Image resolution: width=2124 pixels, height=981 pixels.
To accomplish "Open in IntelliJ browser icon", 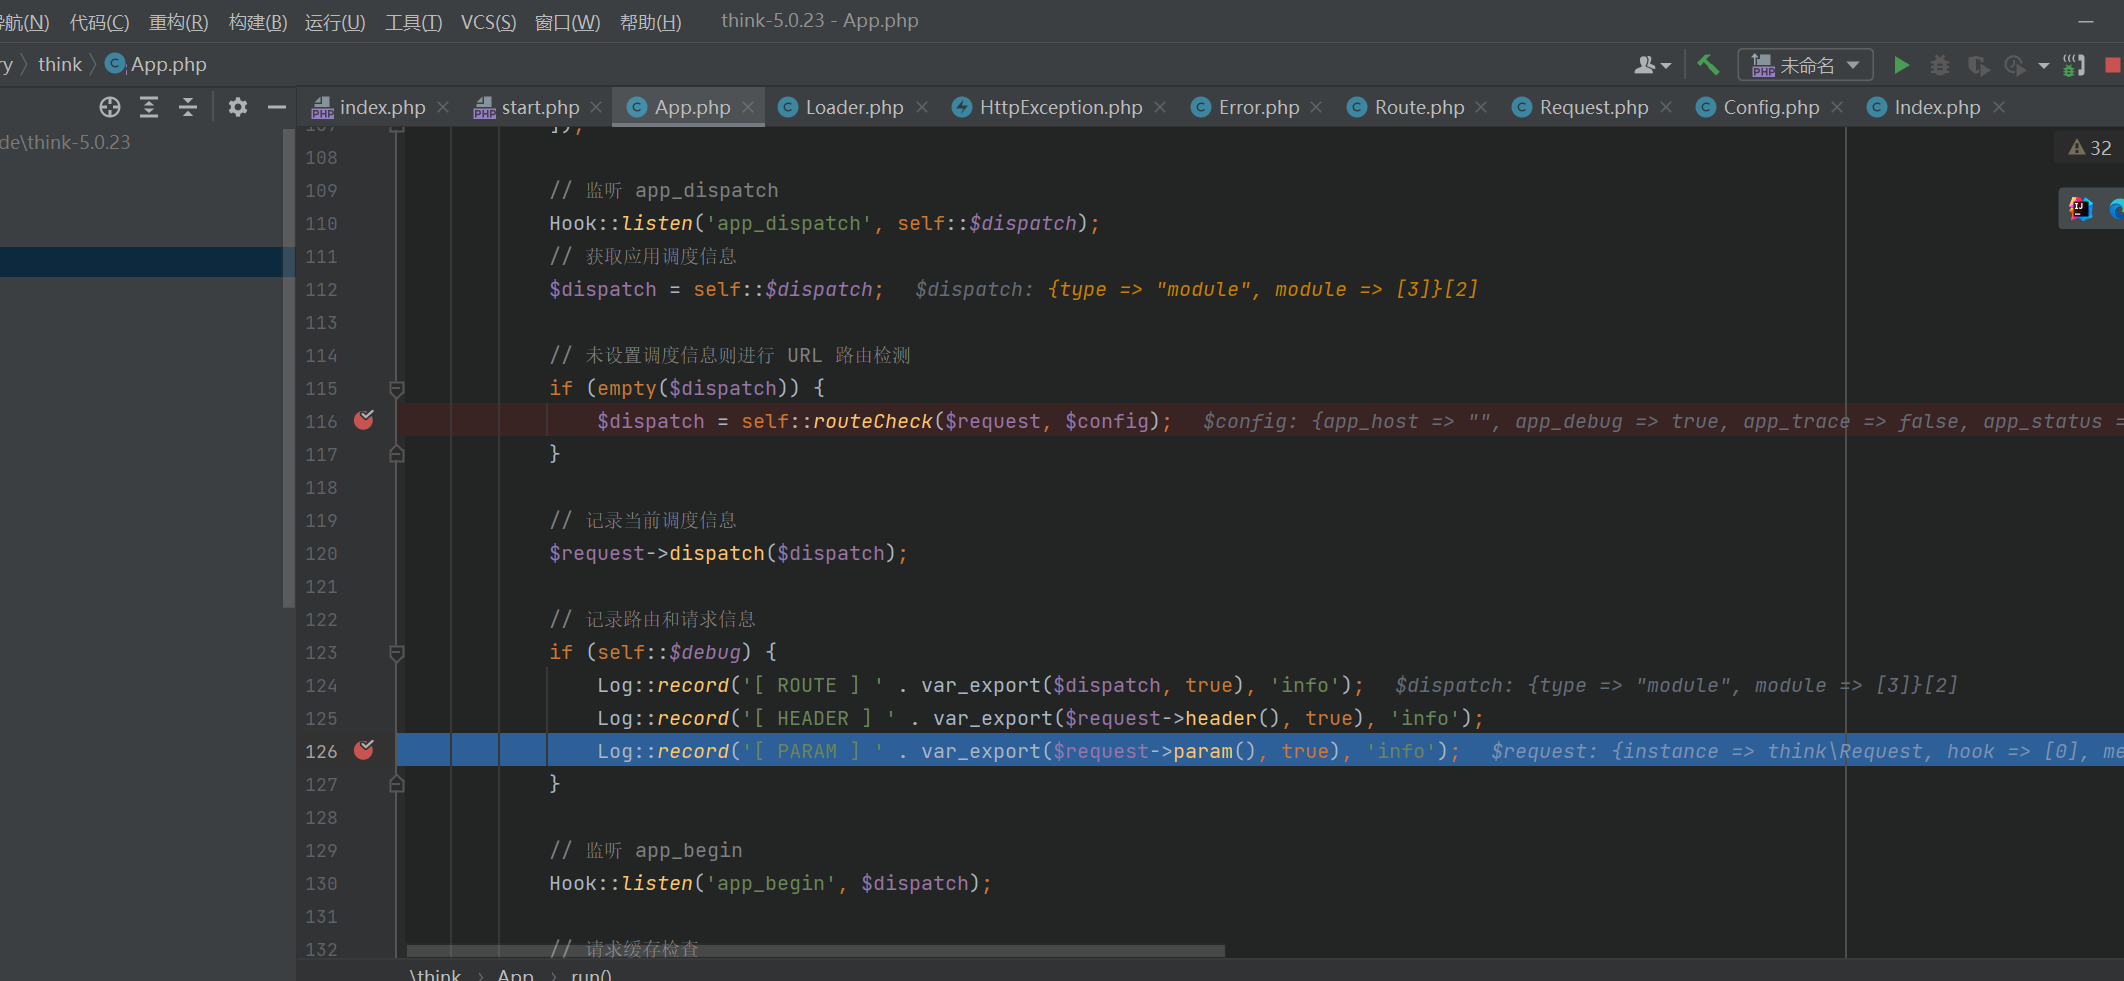I will pyautogui.click(x=2081, y=208).
